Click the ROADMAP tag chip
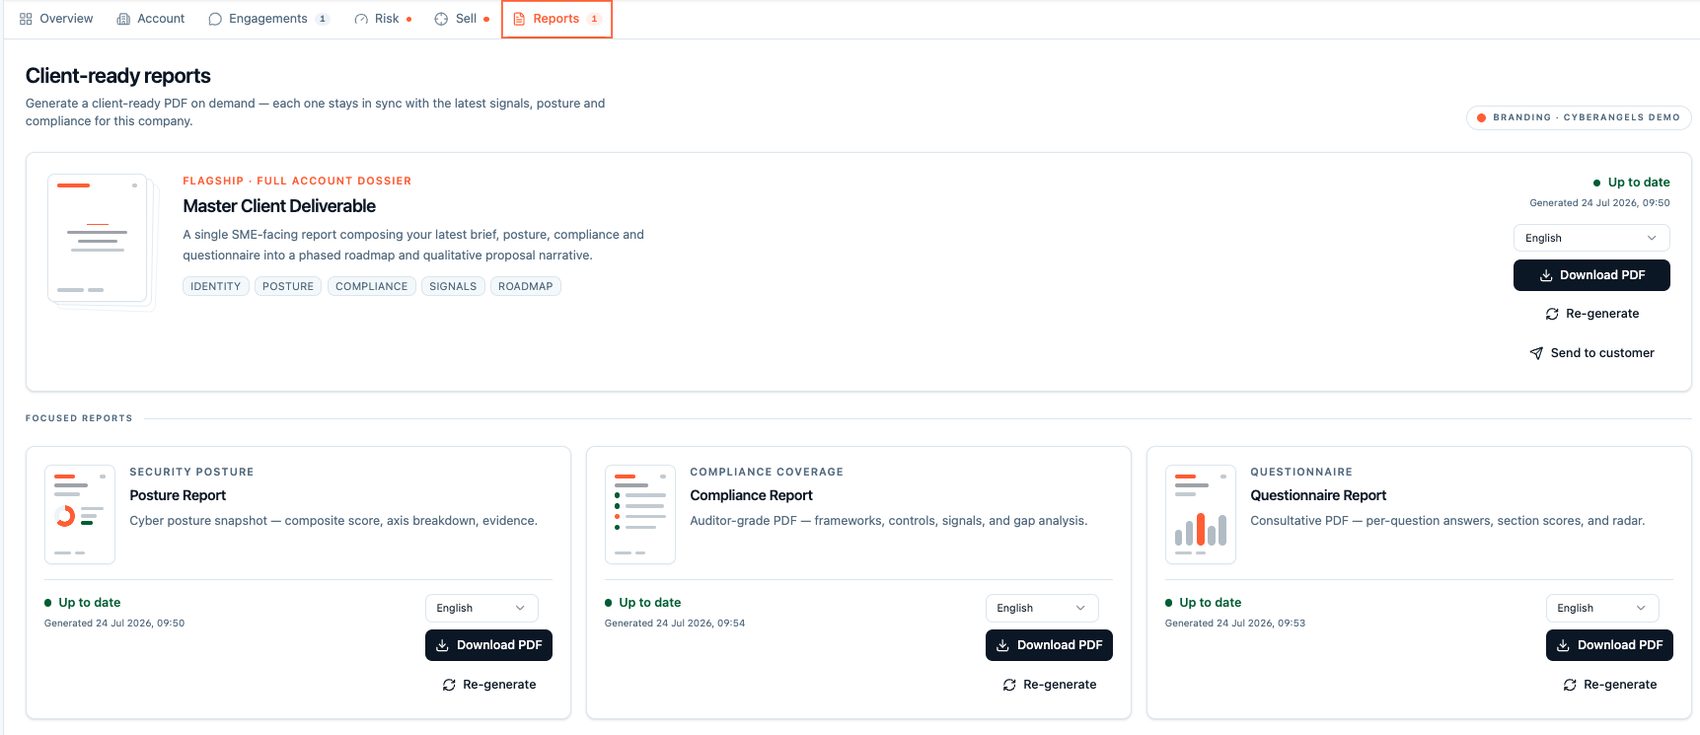Image resolution: width=1700 pixels, height=735 pixels. pos(525,286)
